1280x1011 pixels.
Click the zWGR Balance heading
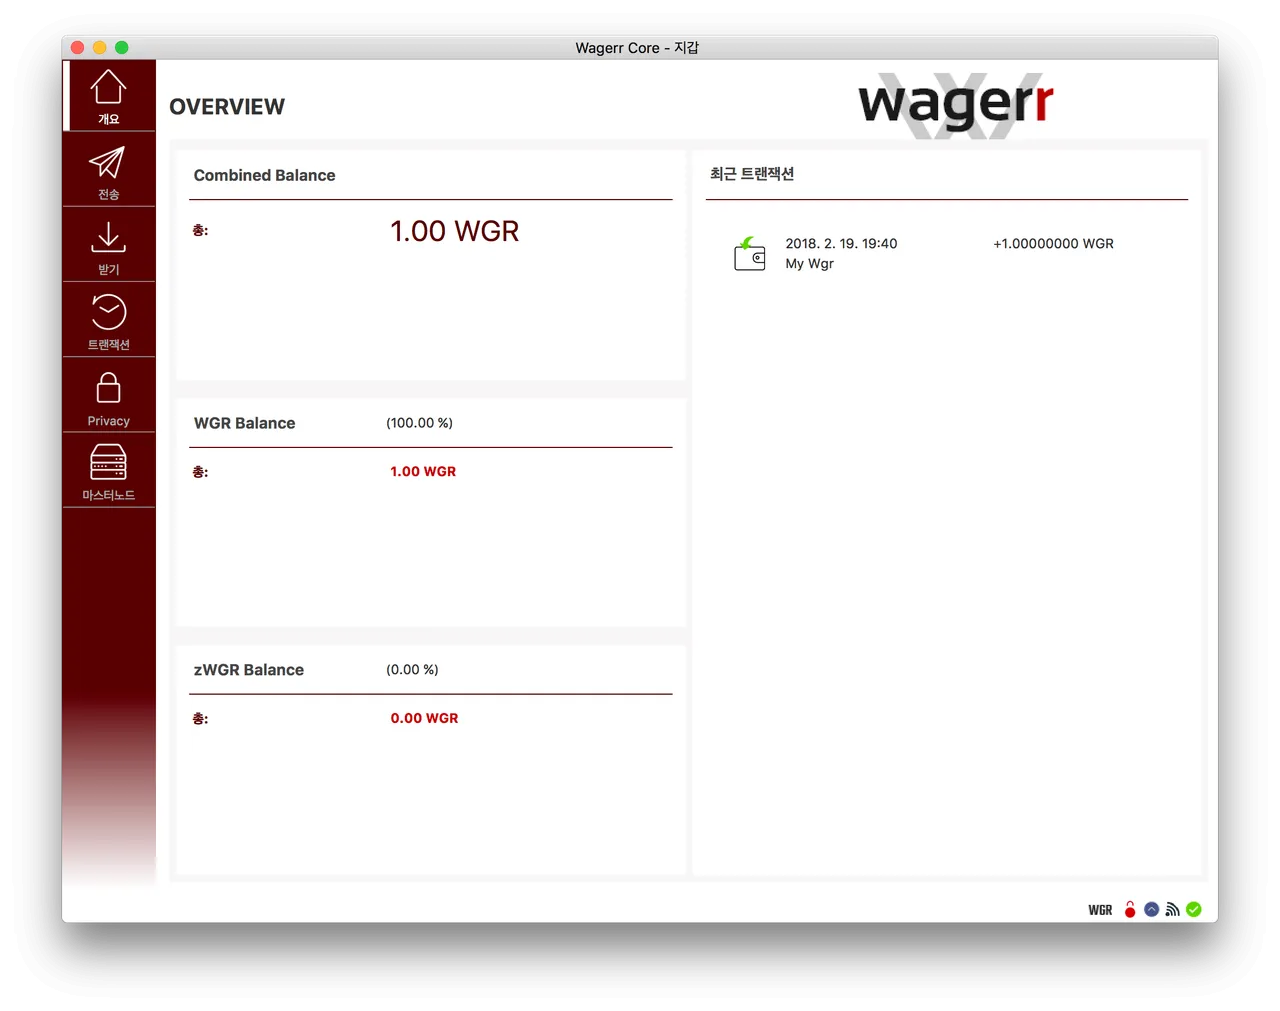[x=248, y=670]
